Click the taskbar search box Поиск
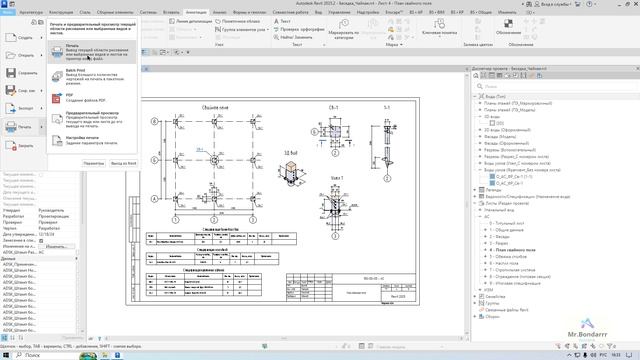The image size is (640, 360). (46, 356)
